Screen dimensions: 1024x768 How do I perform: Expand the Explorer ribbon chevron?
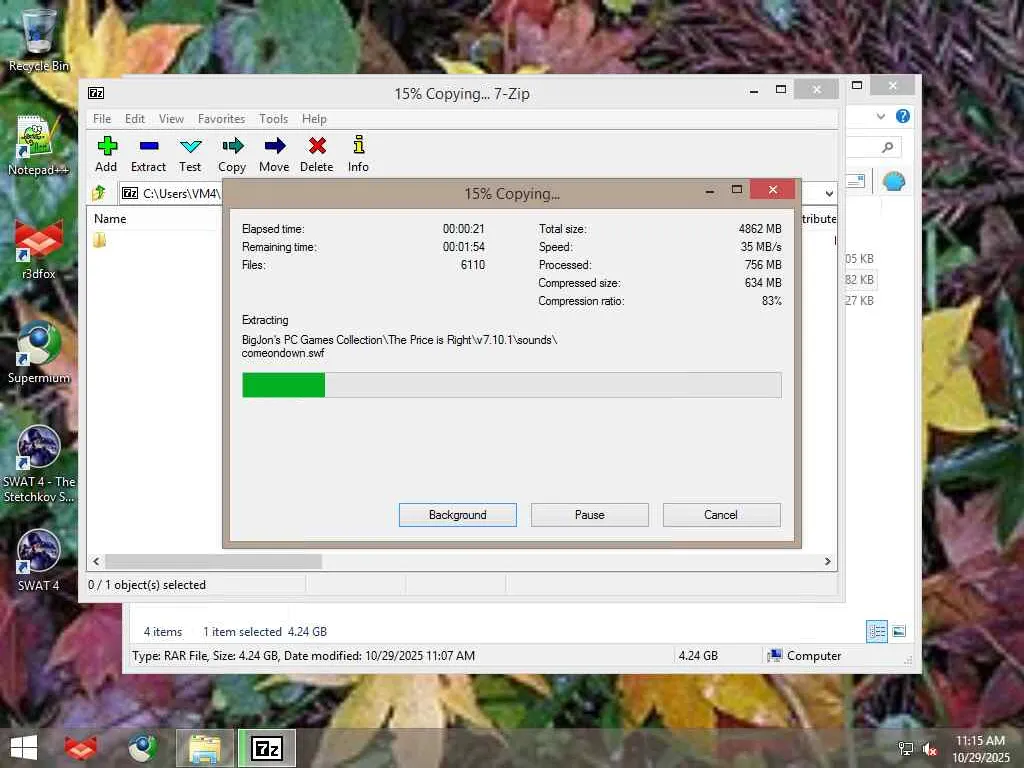click(880, 116)
